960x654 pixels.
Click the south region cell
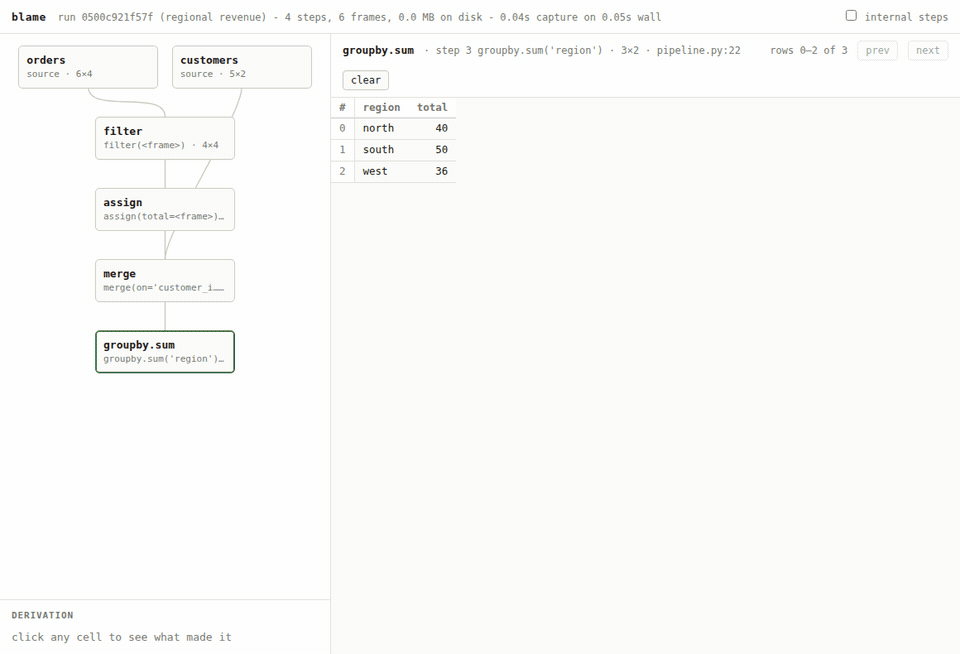(x=381, y=150)
